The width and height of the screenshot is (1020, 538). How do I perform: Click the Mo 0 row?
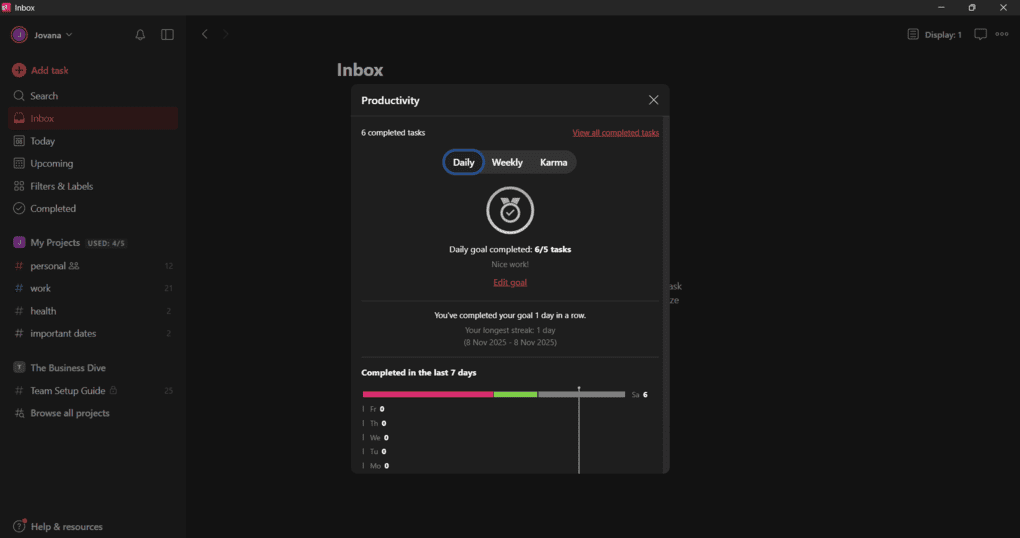[x=375, y=466]
